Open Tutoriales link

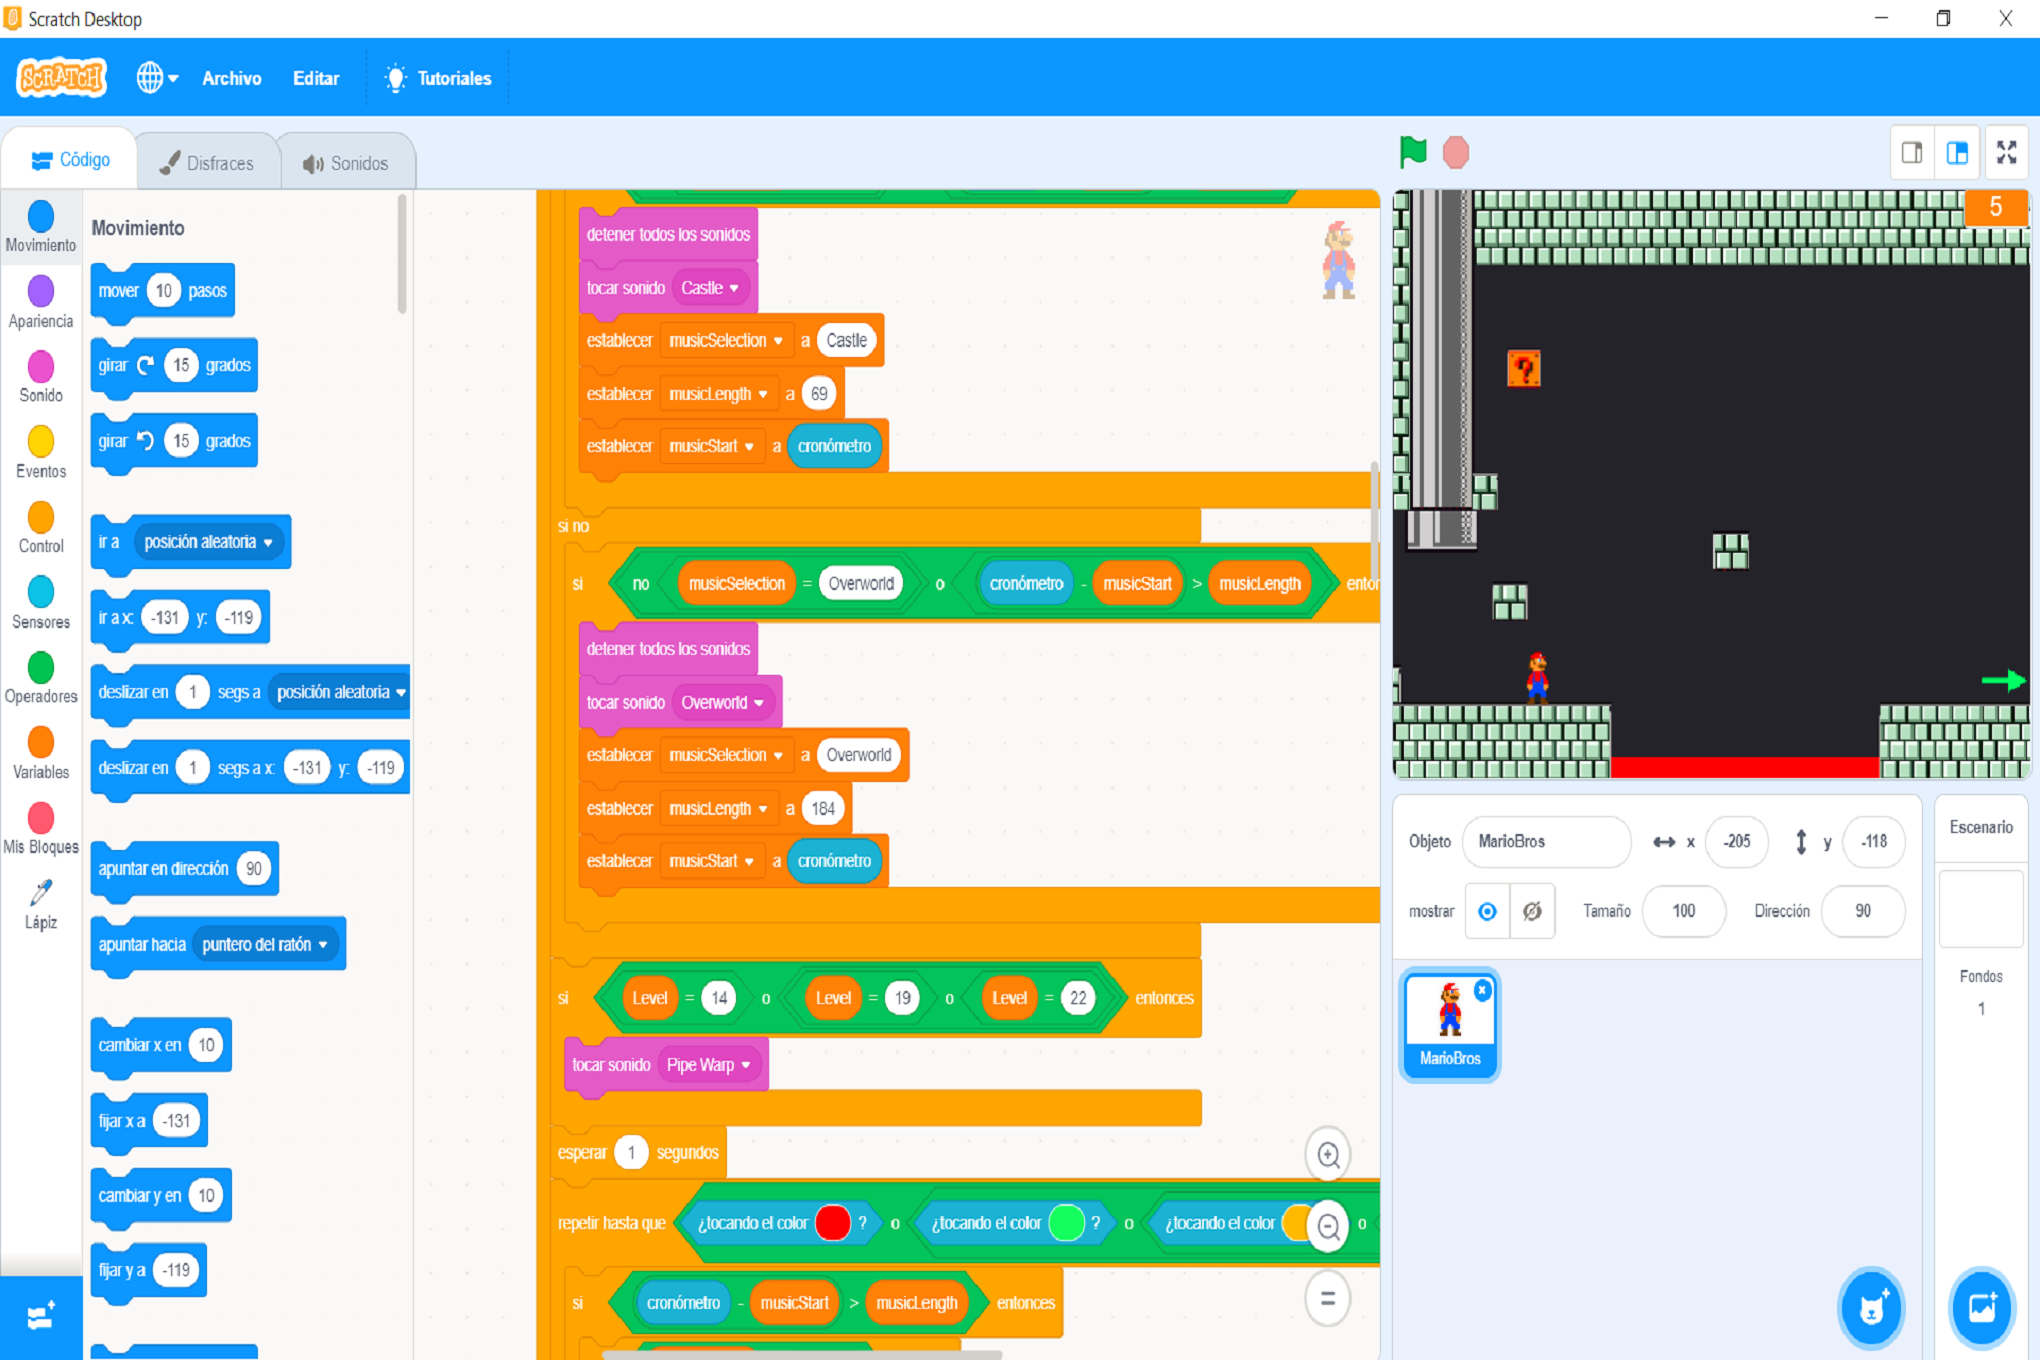point(439,78)
